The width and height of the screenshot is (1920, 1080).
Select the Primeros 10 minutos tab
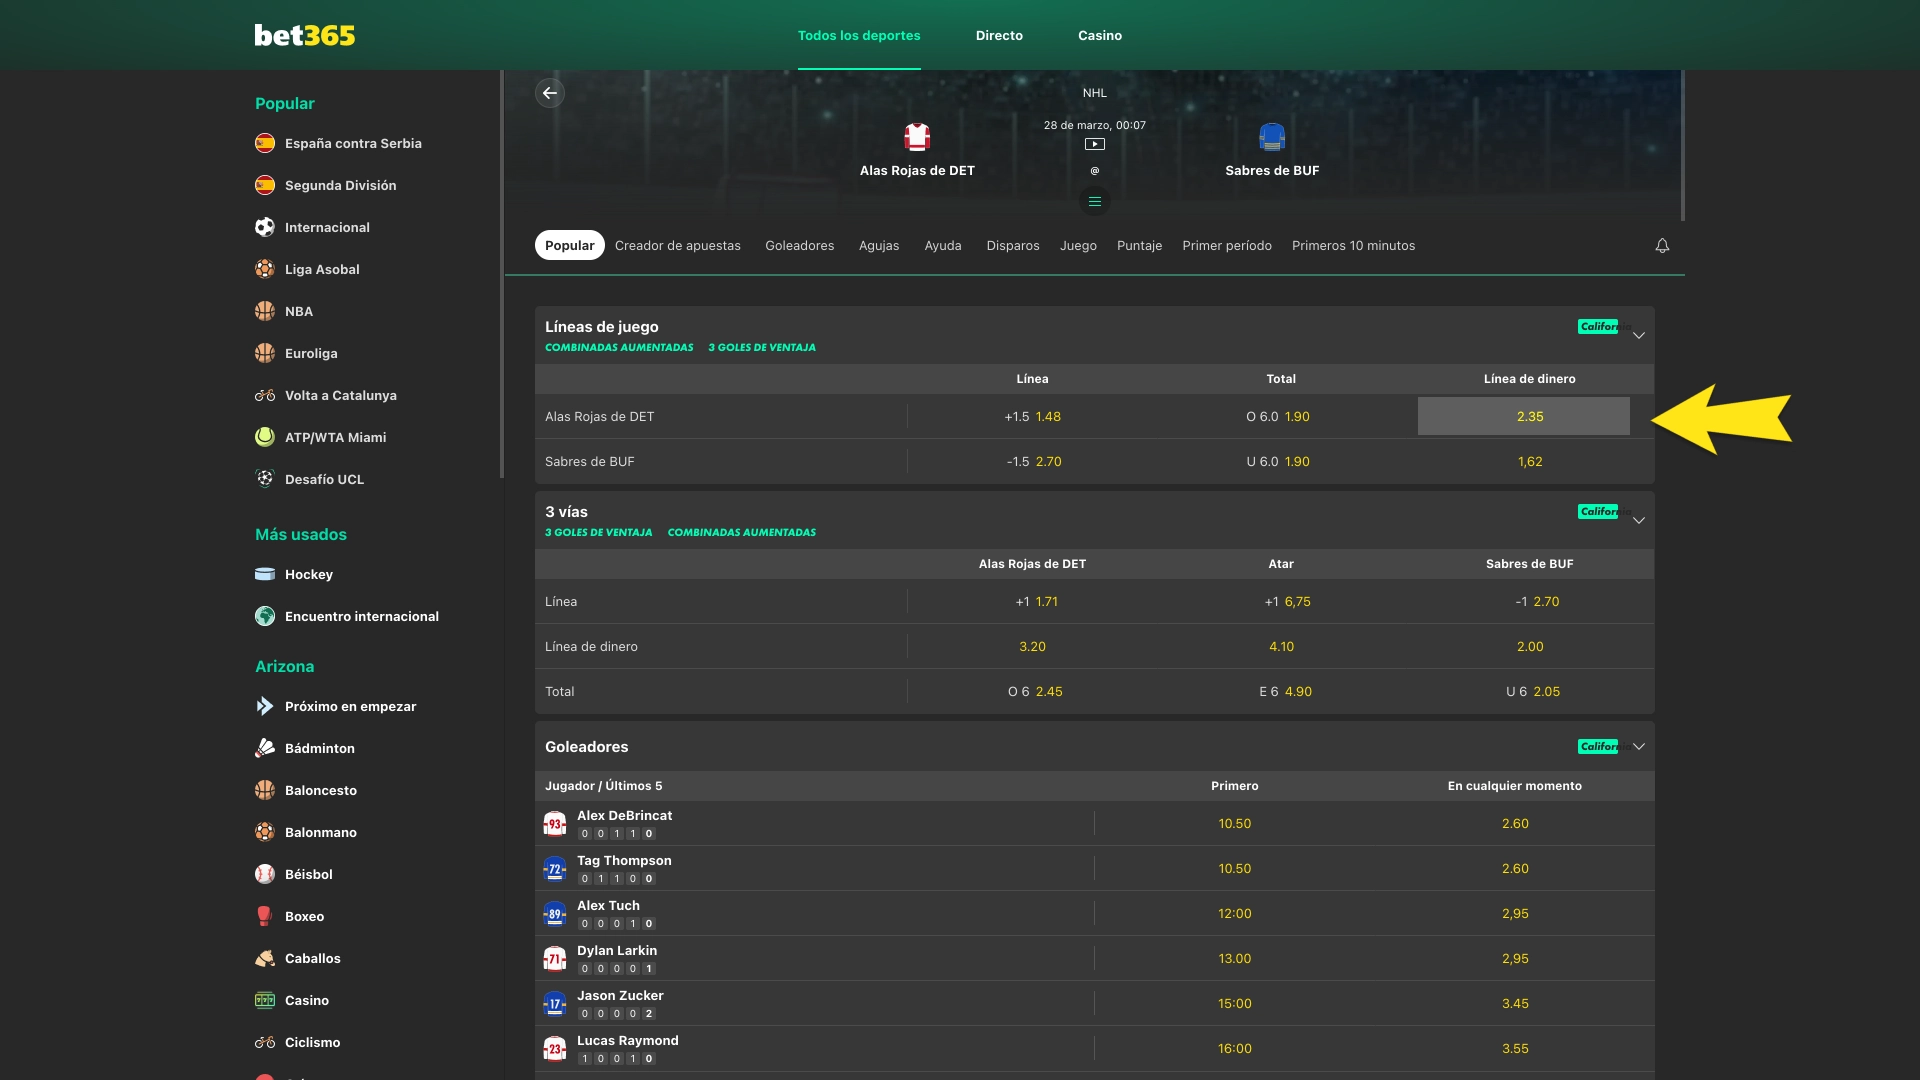point(1354,245)
